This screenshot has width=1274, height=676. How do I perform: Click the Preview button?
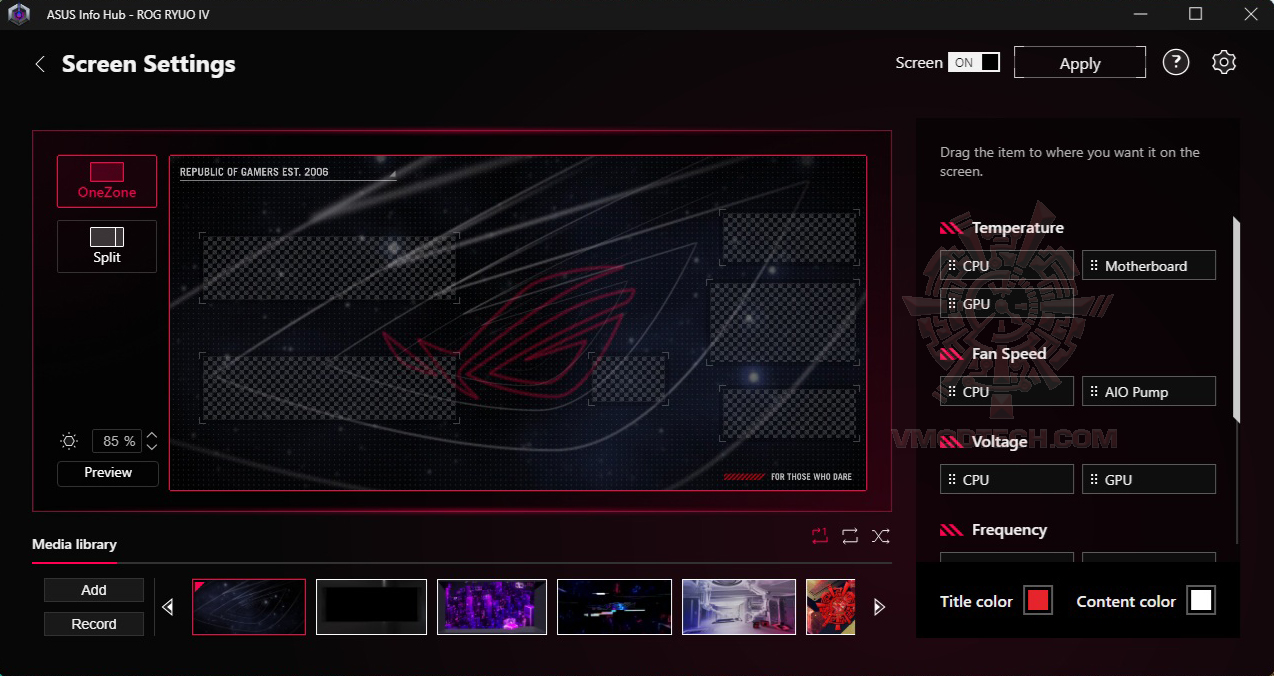108,473
